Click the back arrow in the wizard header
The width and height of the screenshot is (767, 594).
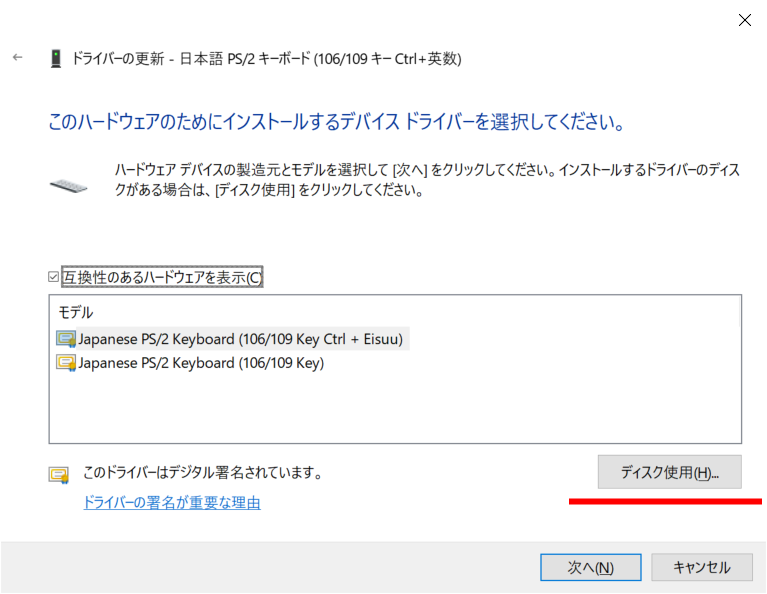[17, 58]
